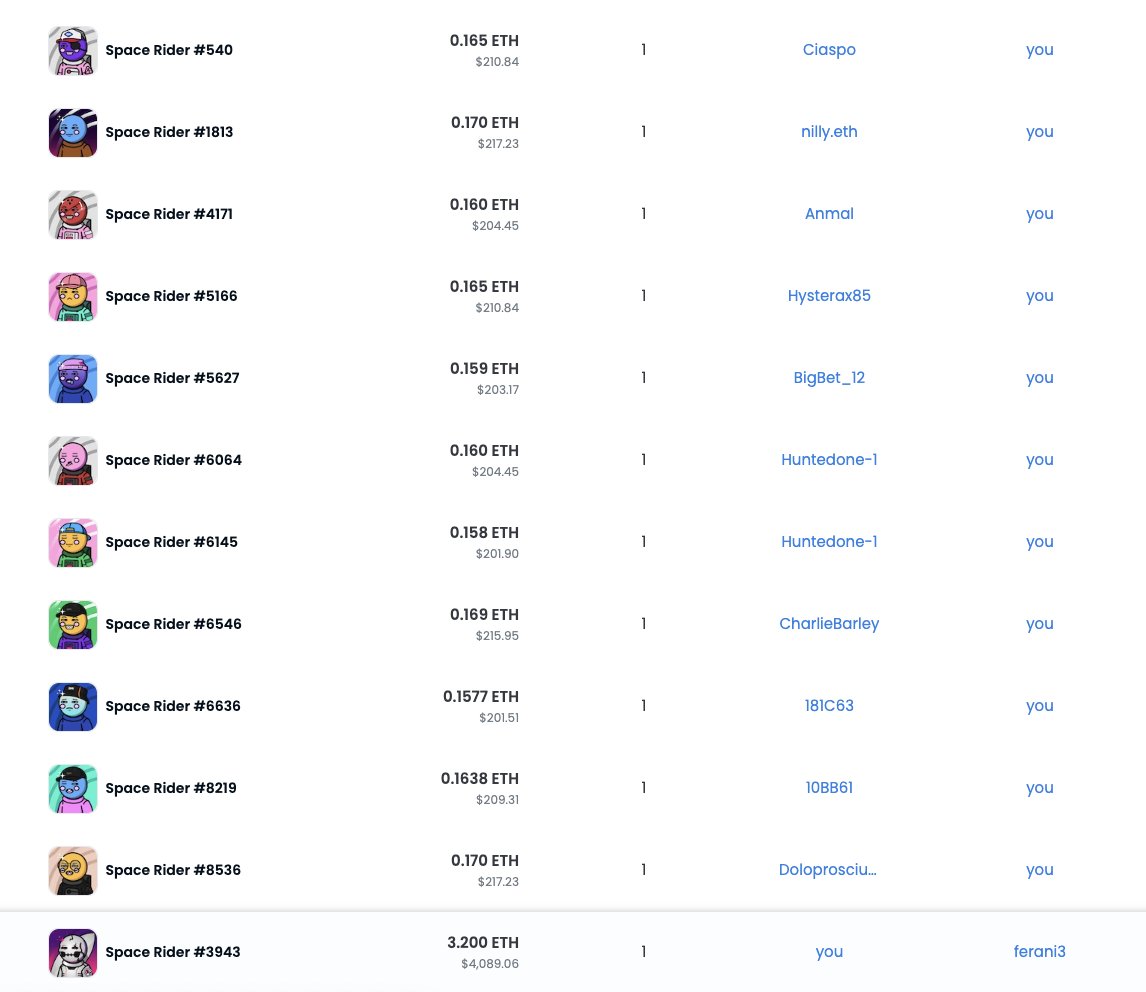Visit seller BigBet_12's profile
The height and width of the screenshot is (992, 1146).
829,377
